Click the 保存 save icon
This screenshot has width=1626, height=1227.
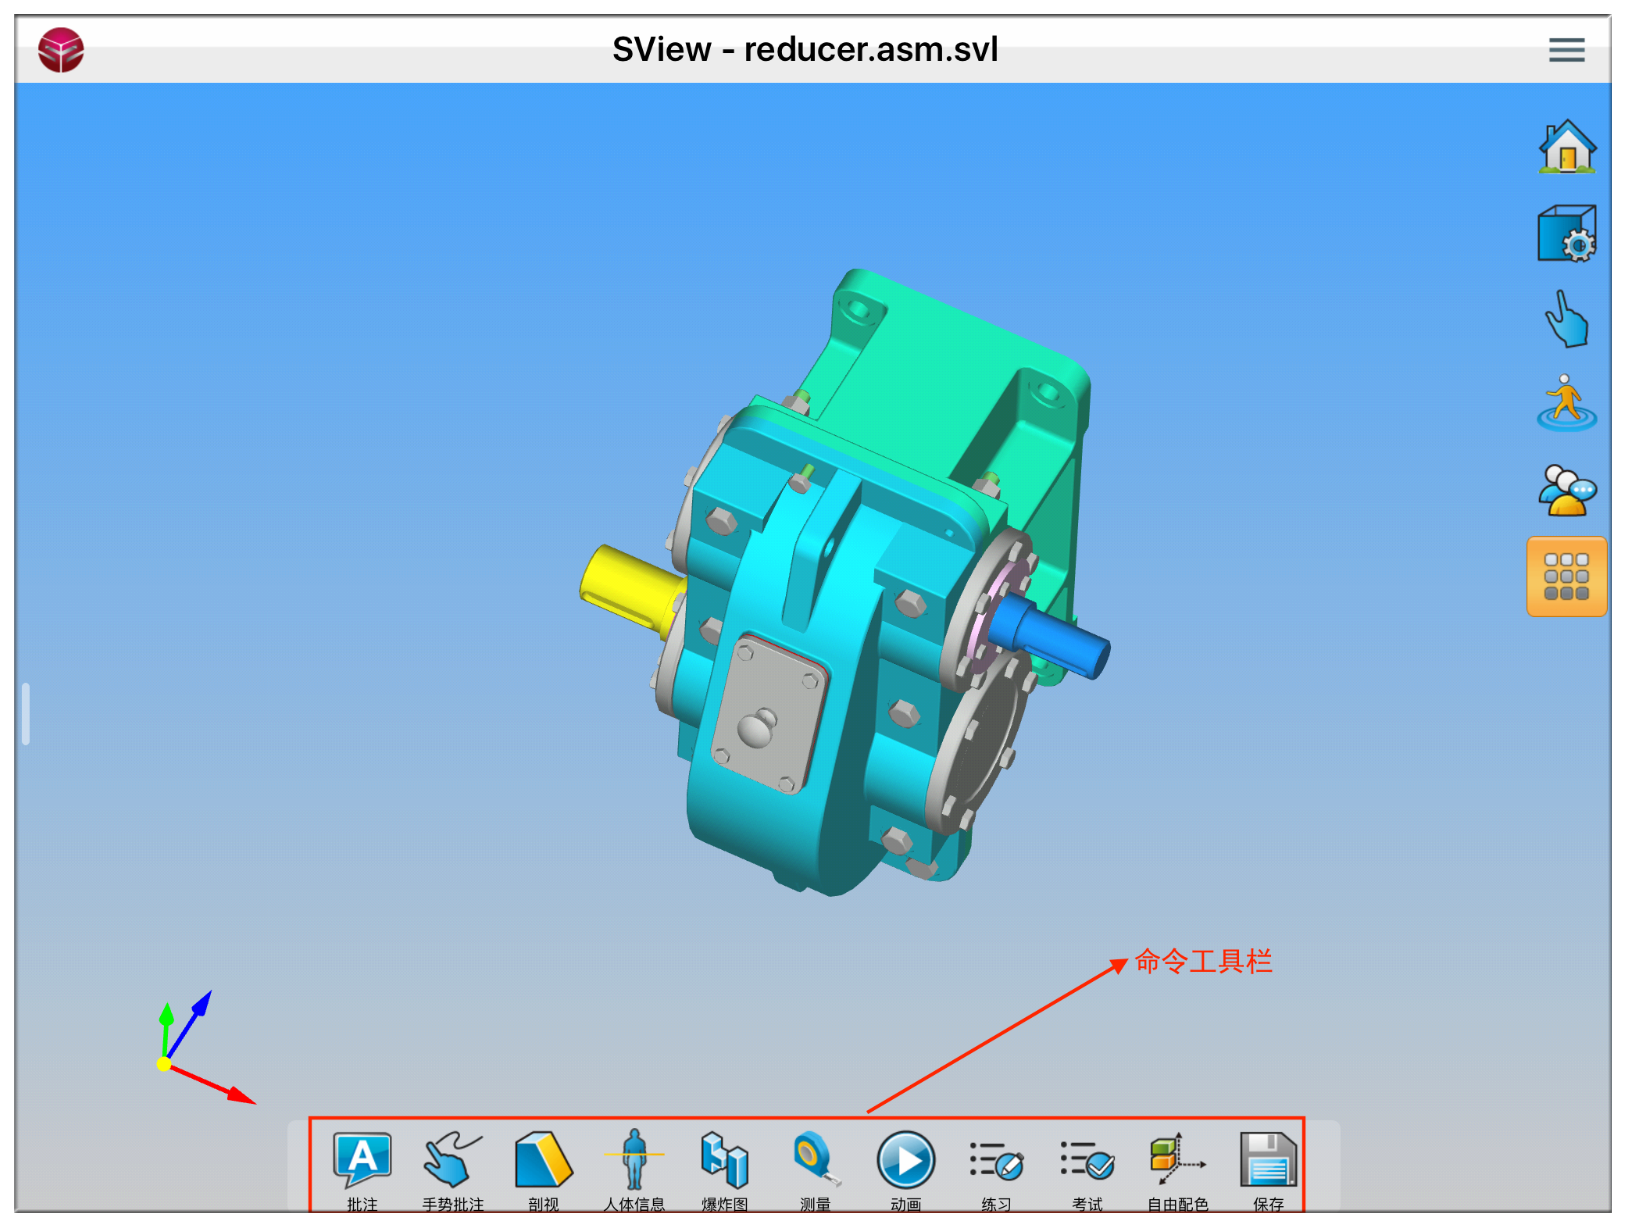coord(1268,1170)
